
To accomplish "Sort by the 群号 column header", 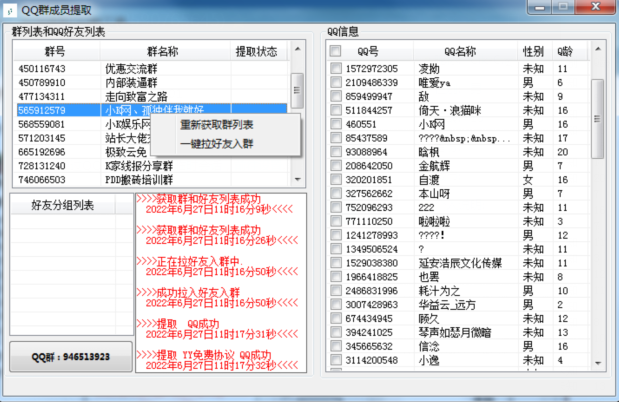I will (x=54, y=50).
